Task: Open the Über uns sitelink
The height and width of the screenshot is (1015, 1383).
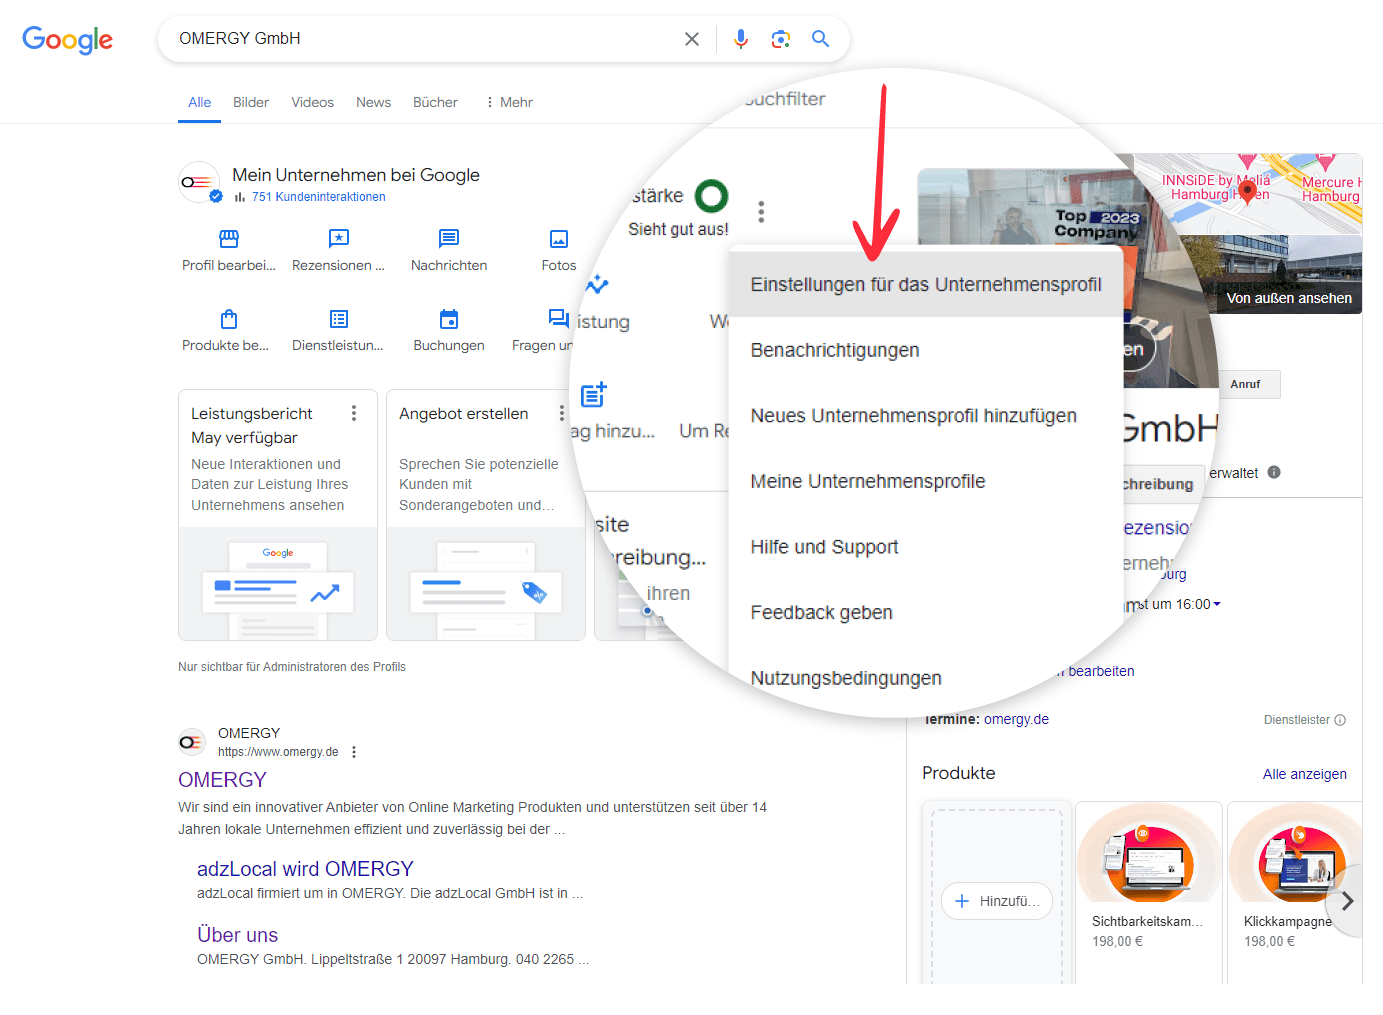Action: (x=237, y=935)
